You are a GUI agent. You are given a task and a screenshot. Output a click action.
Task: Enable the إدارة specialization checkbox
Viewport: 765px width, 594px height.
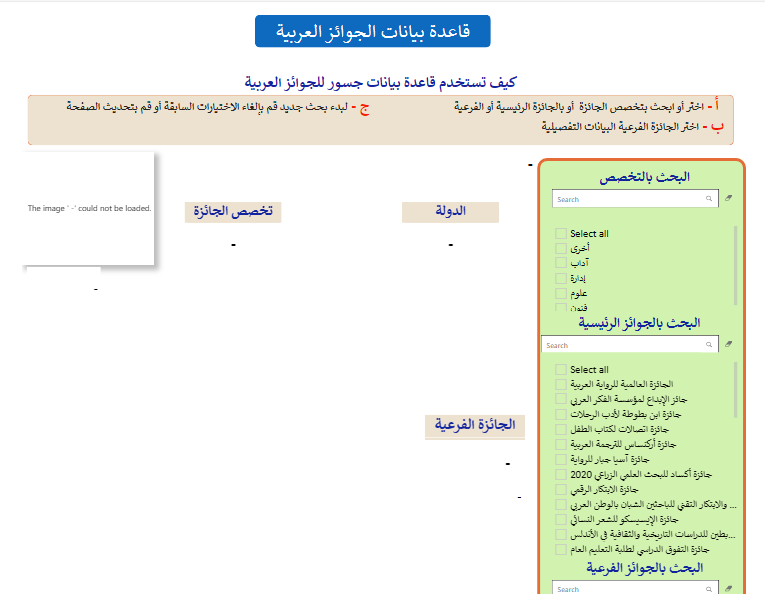[x=561, y=278]
